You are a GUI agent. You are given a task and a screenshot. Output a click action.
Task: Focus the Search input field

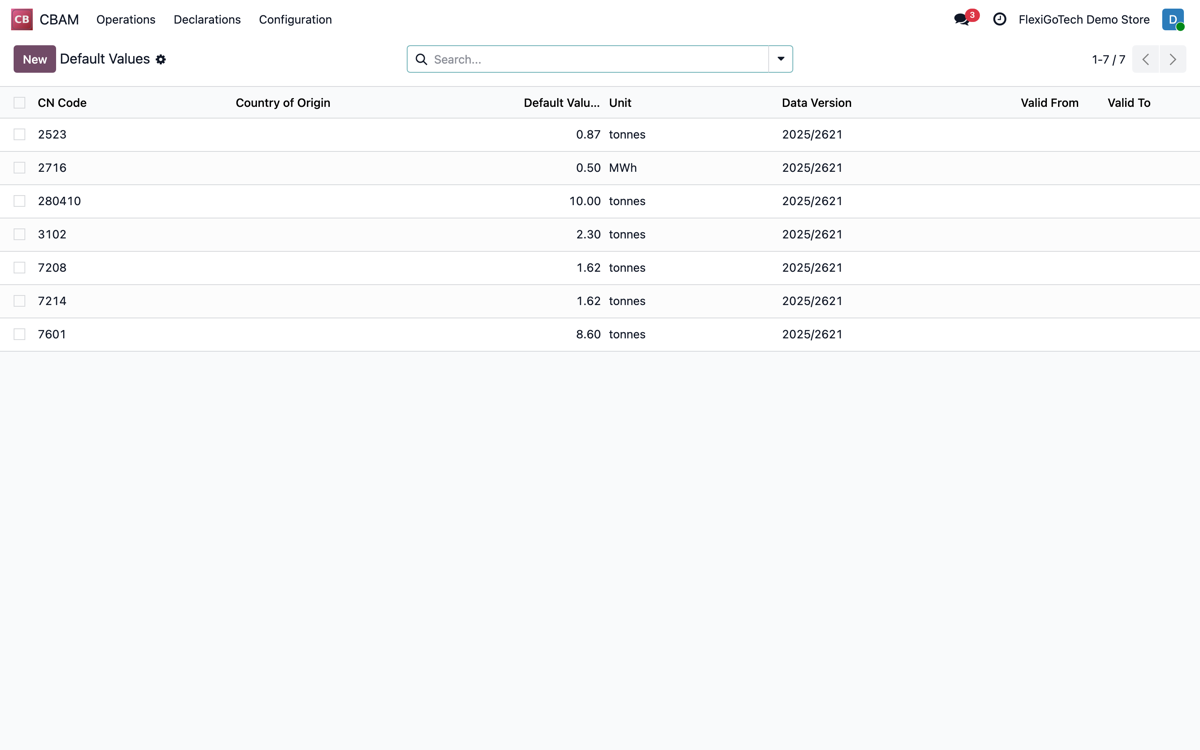(x=598, y=59)
